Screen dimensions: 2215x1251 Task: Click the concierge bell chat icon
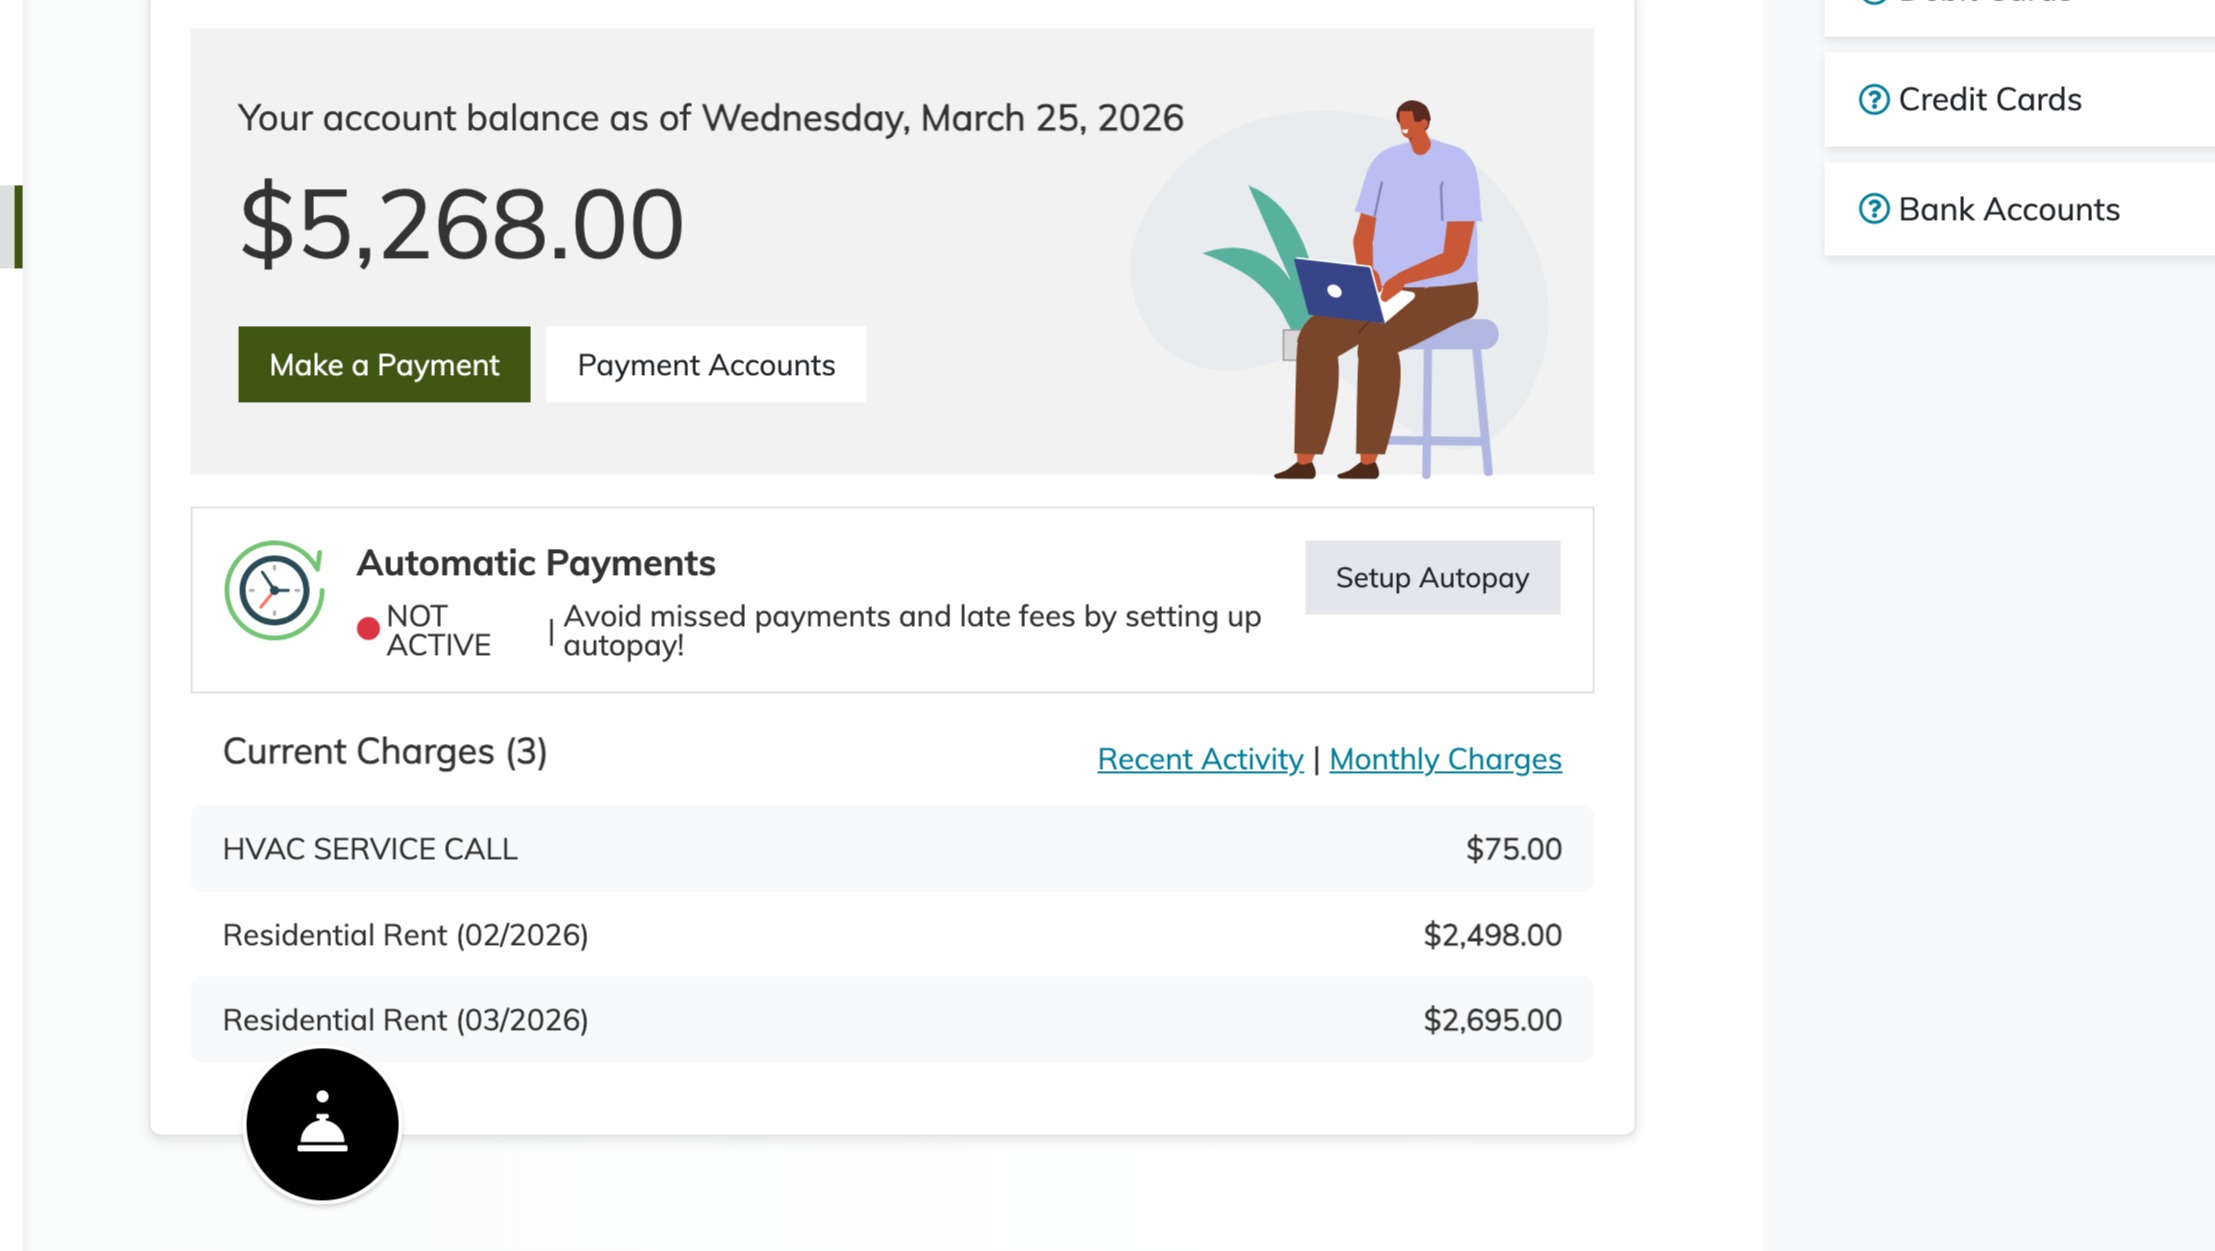(322, 1124)
